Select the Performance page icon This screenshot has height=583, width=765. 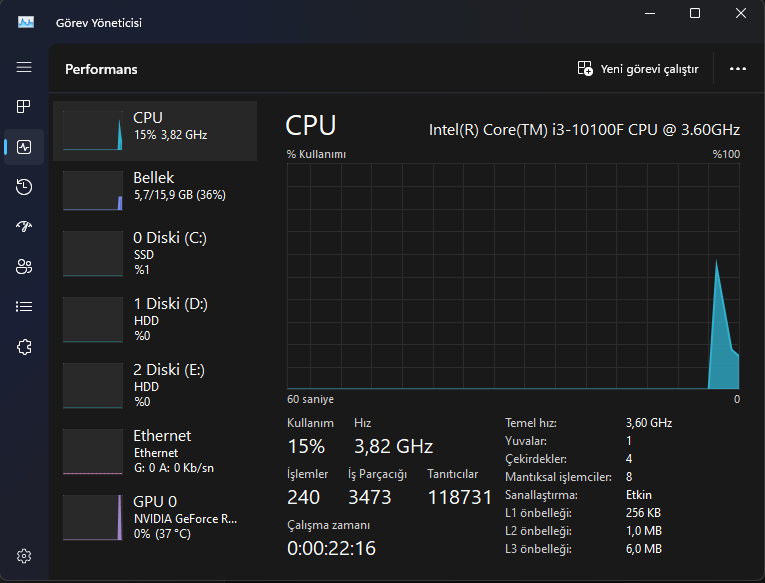(24, 147)
